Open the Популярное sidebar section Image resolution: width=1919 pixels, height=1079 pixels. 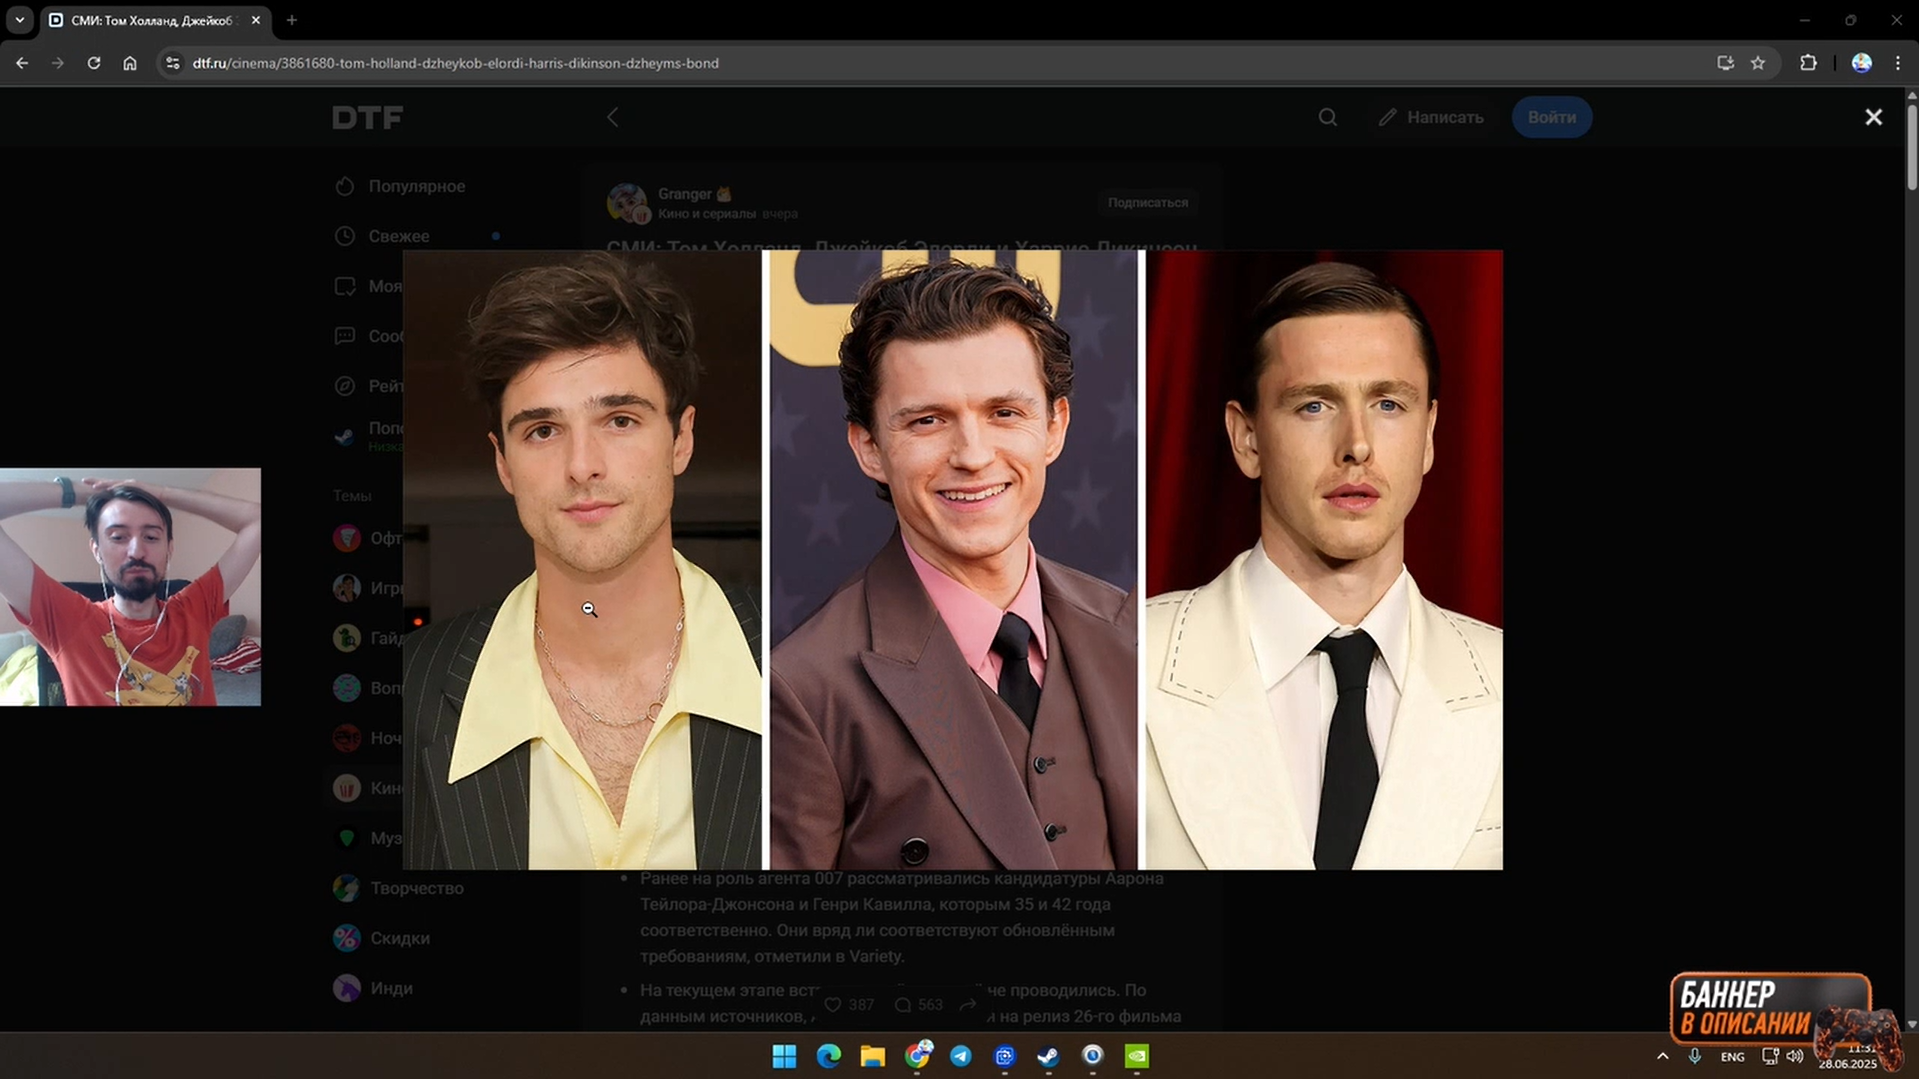[x=416, y=186]
